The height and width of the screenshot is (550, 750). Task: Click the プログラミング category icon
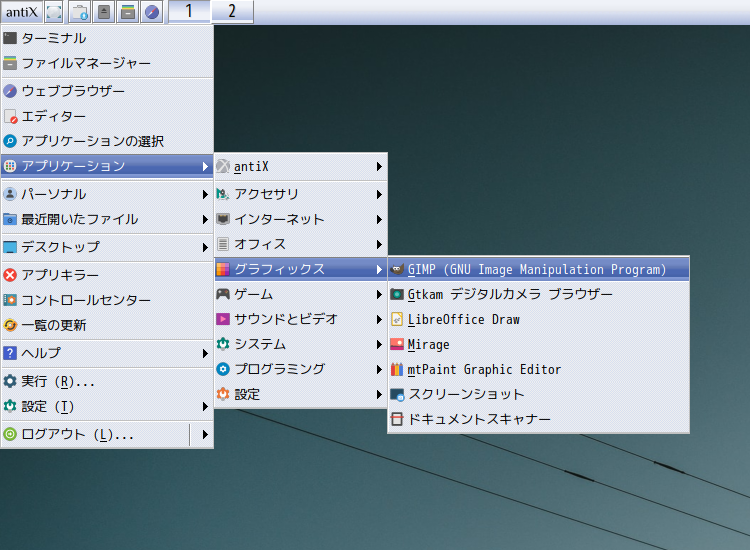[x=223, y=369]
